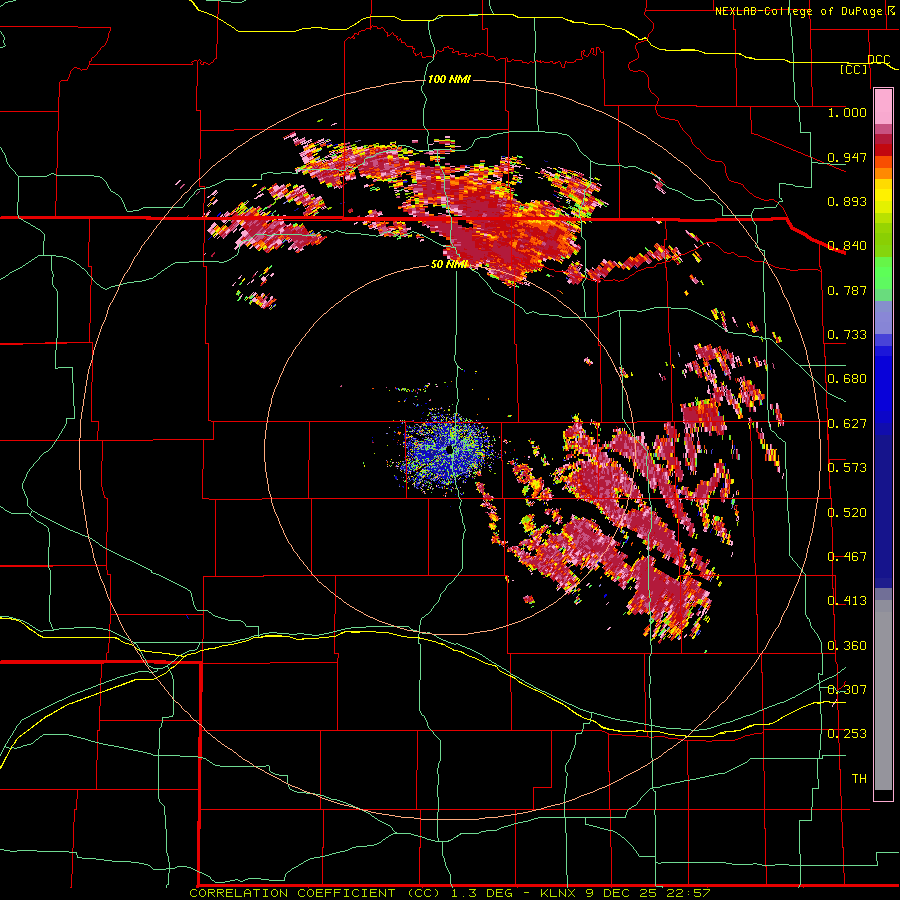The image size is (900, 900).
Task: Click the 0.253 scale value
Action: tap(847, 734)
